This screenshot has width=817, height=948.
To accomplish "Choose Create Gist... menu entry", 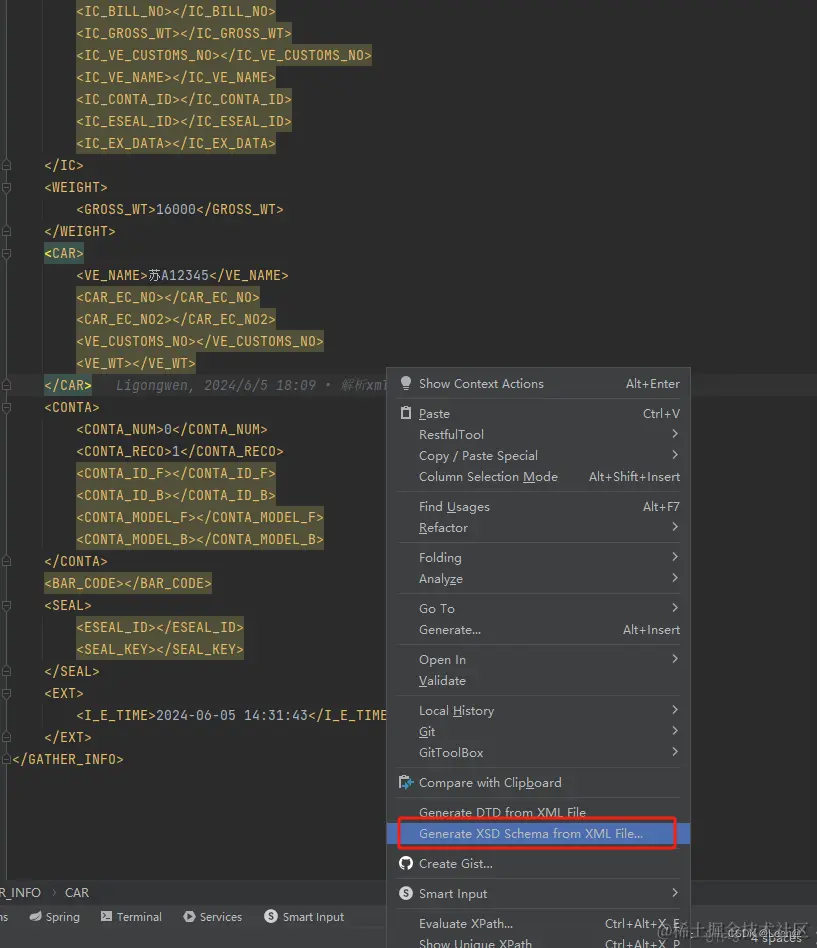I will click(x=538, y=863).
